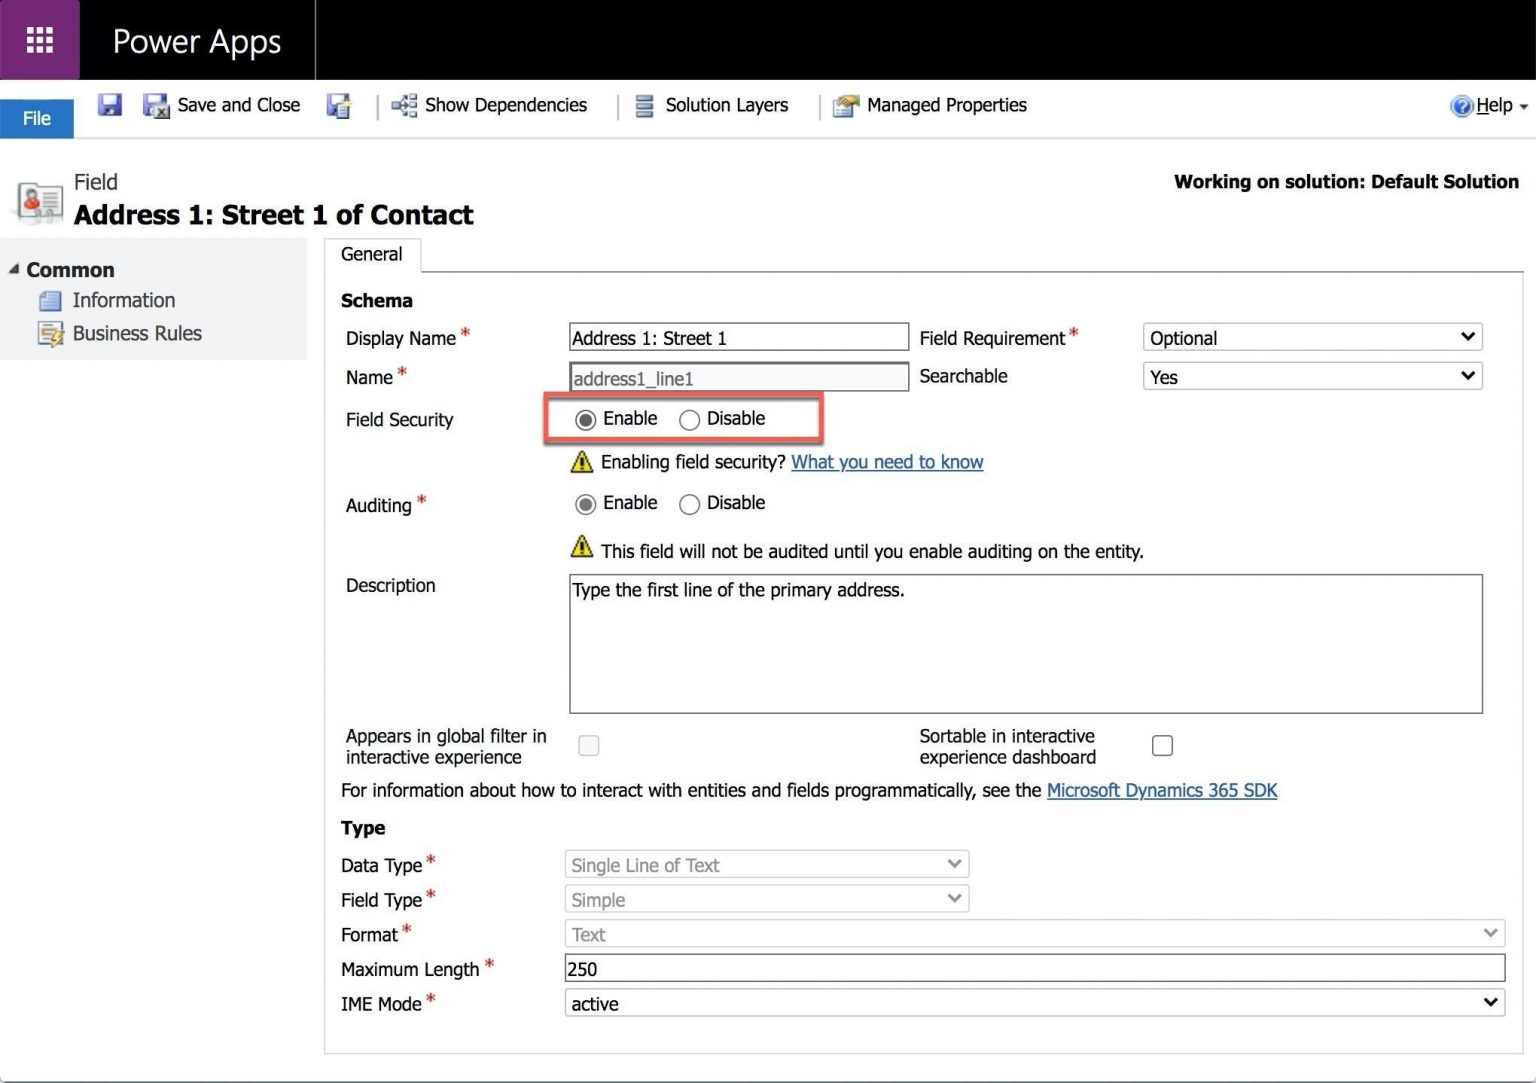The height and width of the screenshot is (1083, 1536).
Task: Open the Searchable dropdown
Action: 1311,377
